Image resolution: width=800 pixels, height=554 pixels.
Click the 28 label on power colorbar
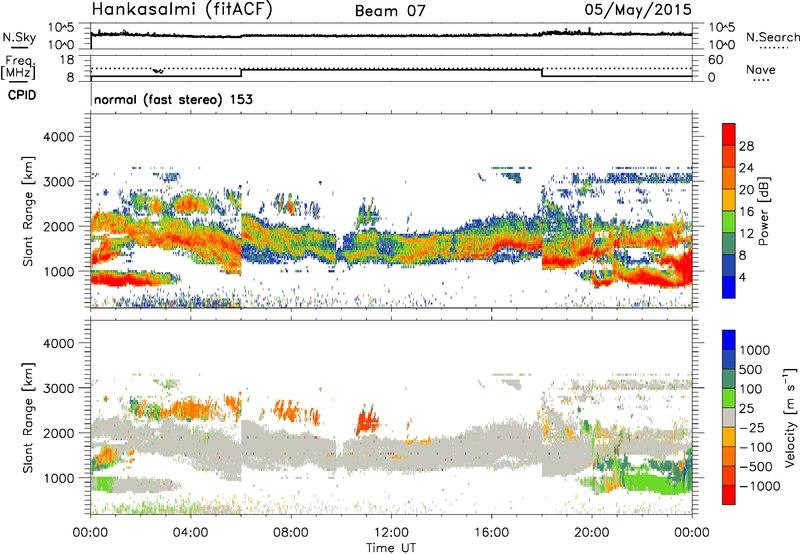[746, 146]
